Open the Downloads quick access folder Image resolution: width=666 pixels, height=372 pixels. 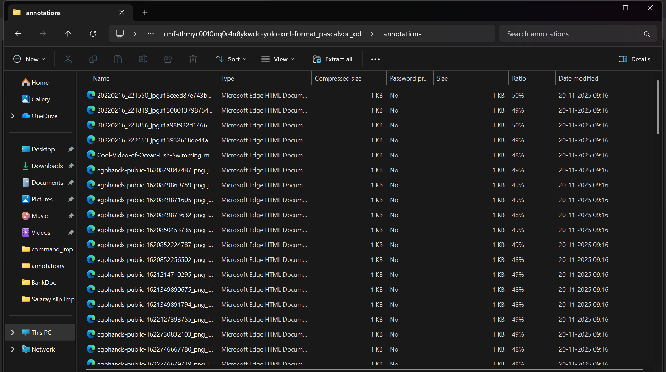pyautogui.click(x=42, y=166)
